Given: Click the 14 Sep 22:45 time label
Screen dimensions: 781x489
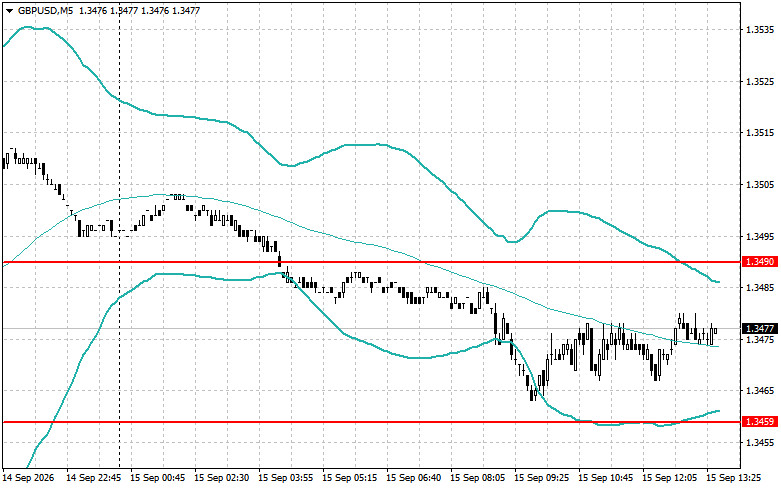Looking at the screenshot, I should coord(94,478).
